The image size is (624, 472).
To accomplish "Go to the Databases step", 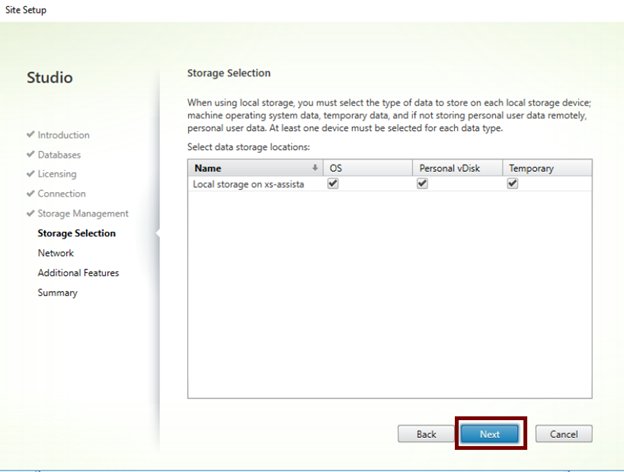I will click(59, 154).
